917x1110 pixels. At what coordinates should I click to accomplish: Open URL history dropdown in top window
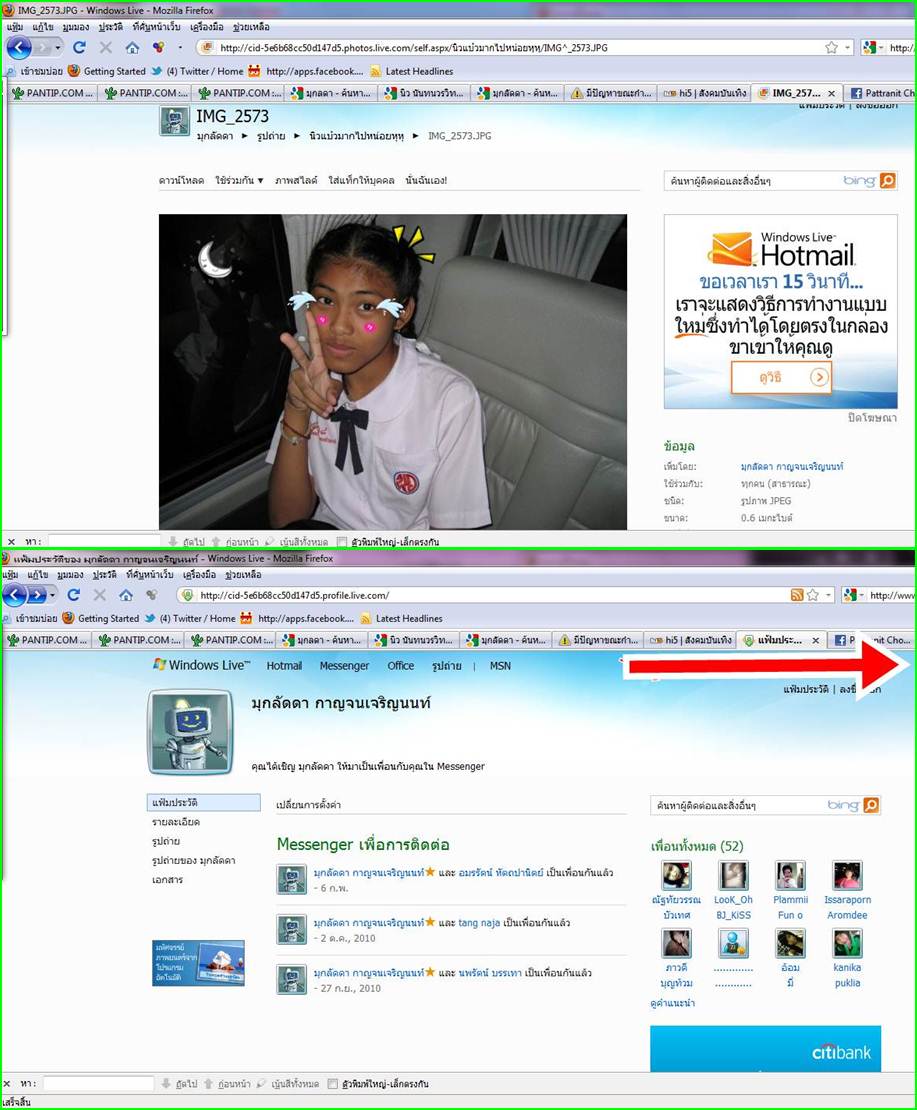coord(848,47)
